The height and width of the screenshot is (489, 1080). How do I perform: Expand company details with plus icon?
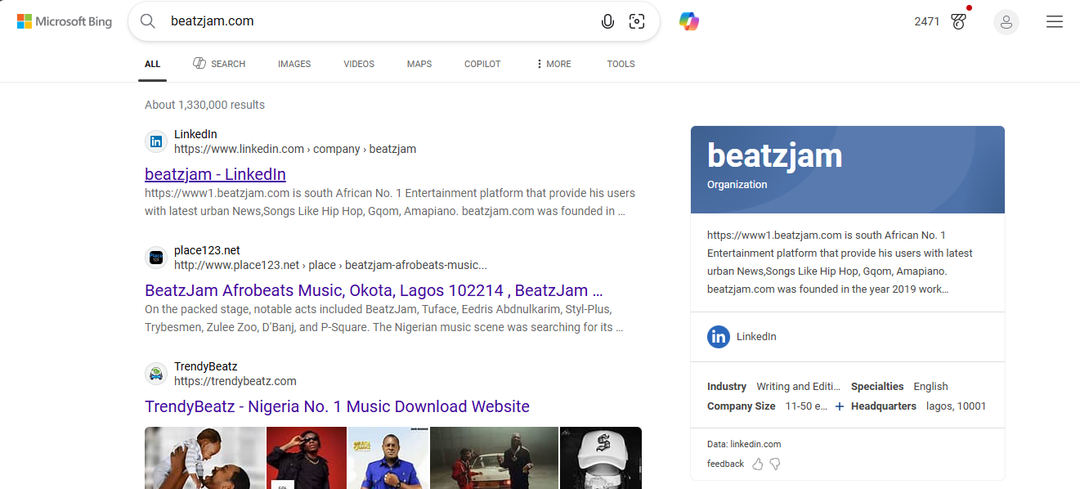(839, 407)
